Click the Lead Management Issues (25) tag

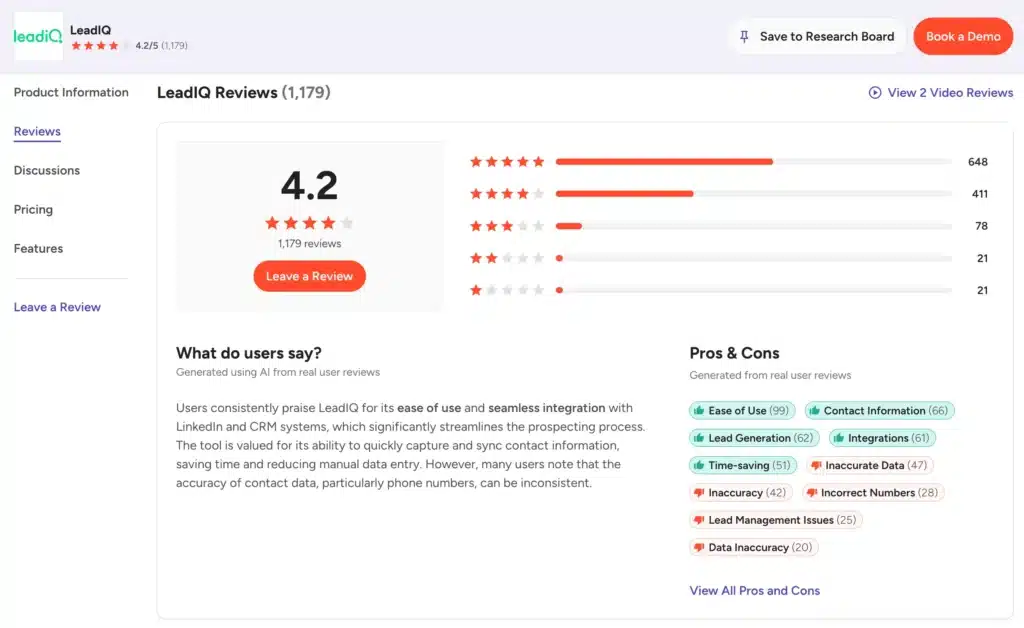pyautogui.click(x=776, y=520)
